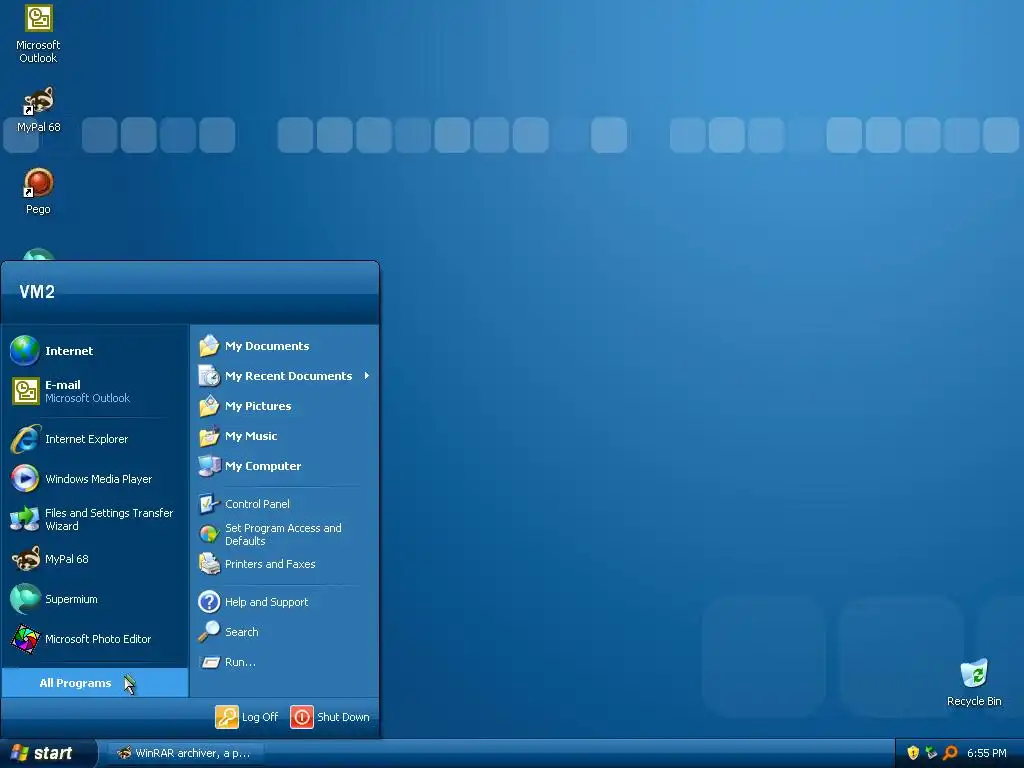Image resolution: width=1024 pixels, height=768 pixels.
Task: Click the security shield tray icon
Action: 913,753
